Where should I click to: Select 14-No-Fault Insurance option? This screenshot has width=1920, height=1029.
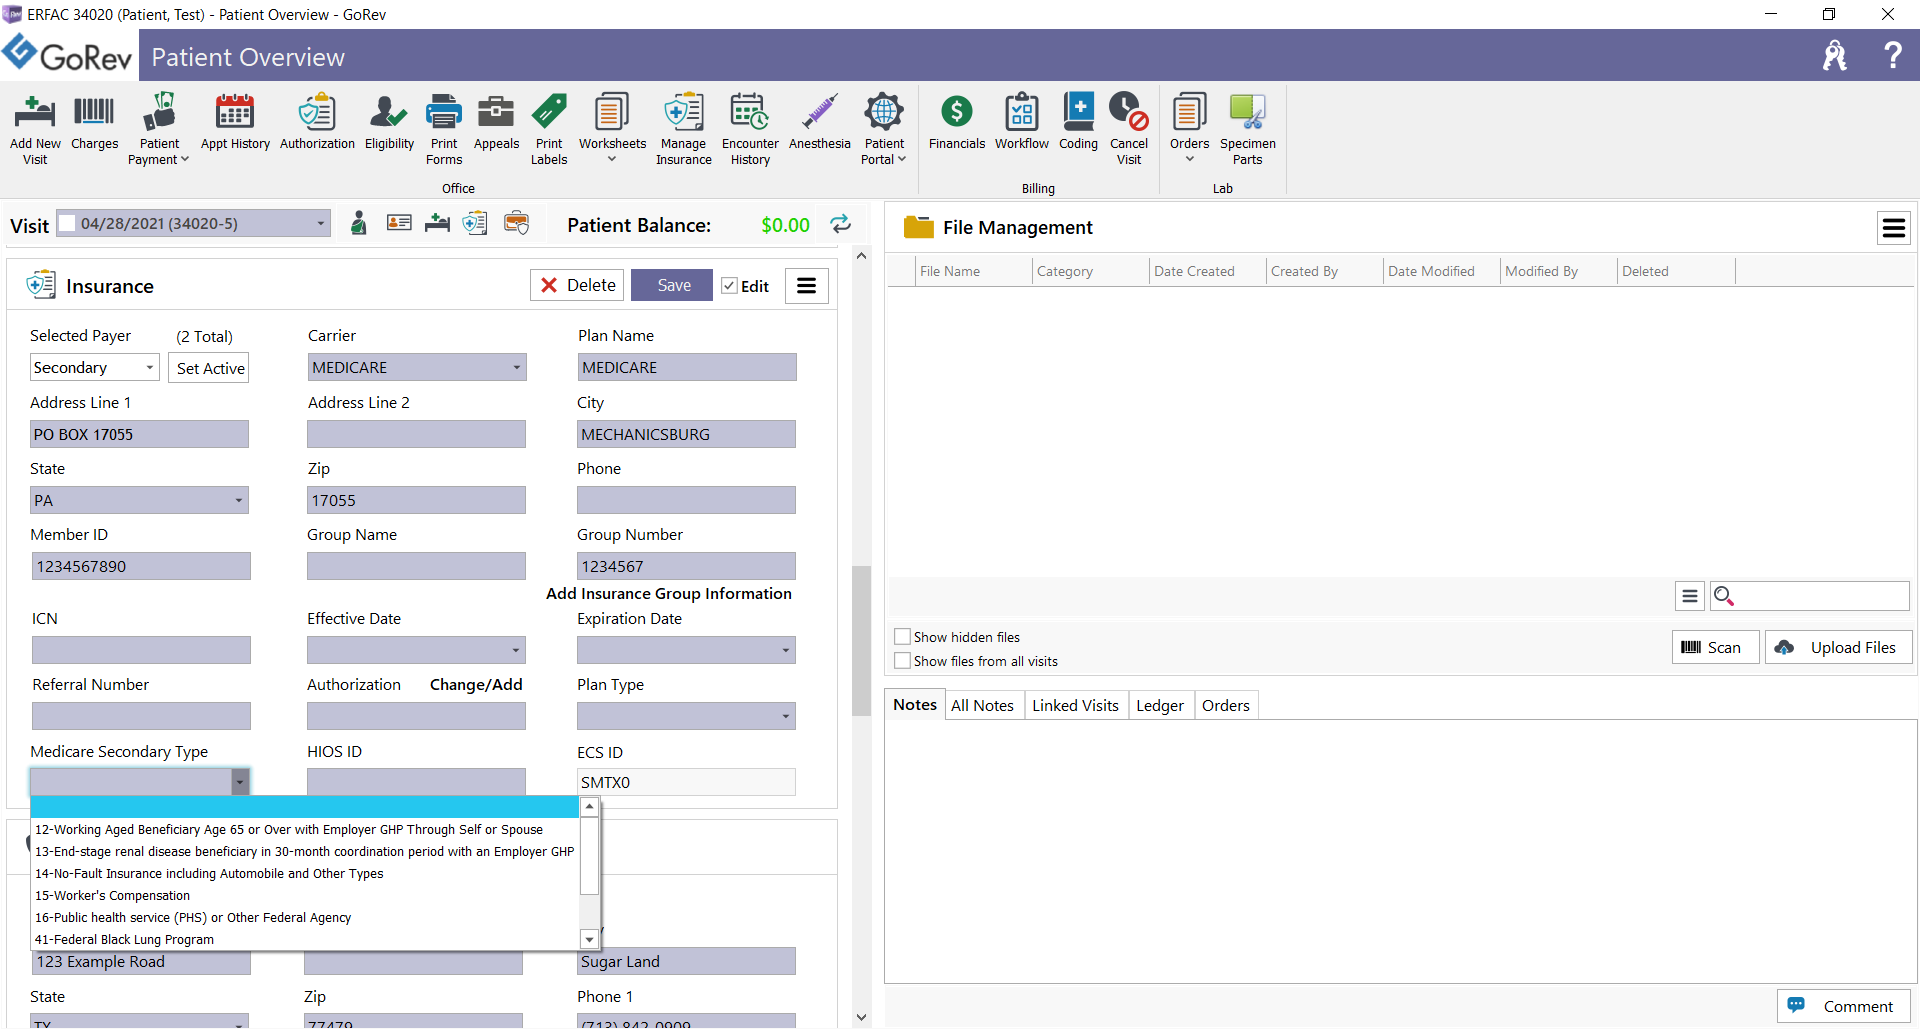305,874
